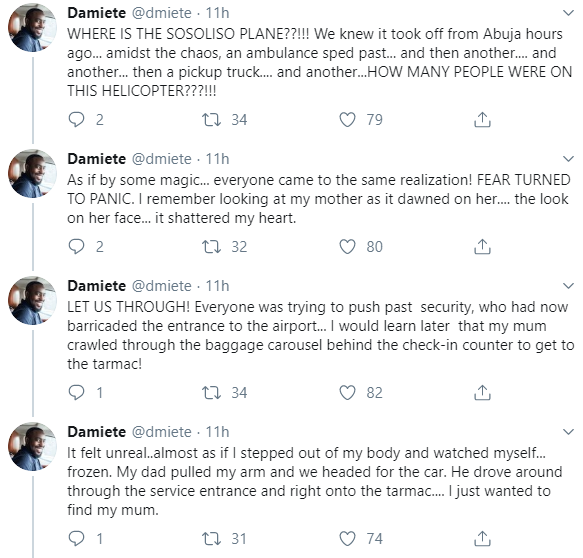Retweet the tweet with 31 retweets
Screen dimensions: 583x558
coord(211,539)
